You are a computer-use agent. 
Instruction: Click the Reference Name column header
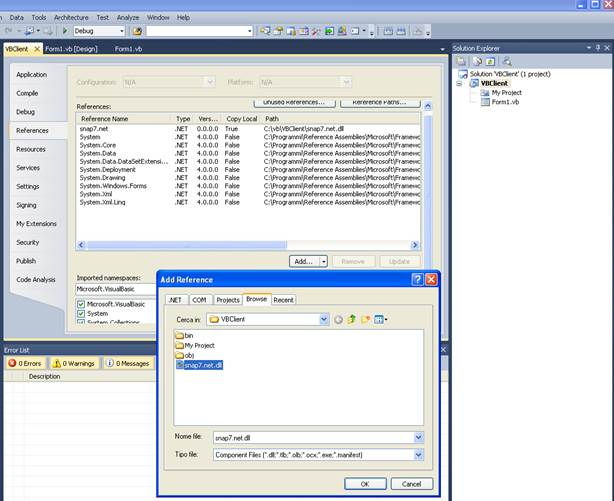[105, 119]
